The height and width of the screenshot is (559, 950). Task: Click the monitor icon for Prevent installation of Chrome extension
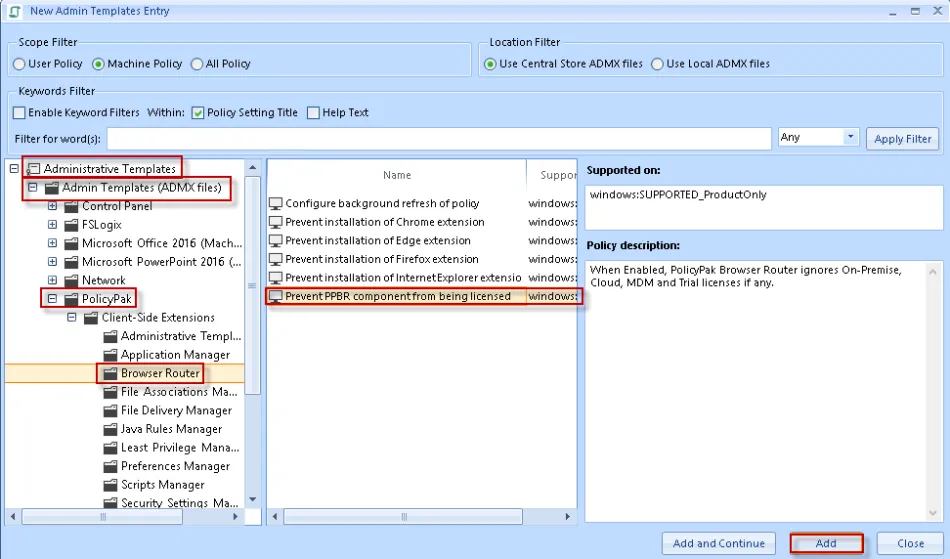tap(276, 222)
